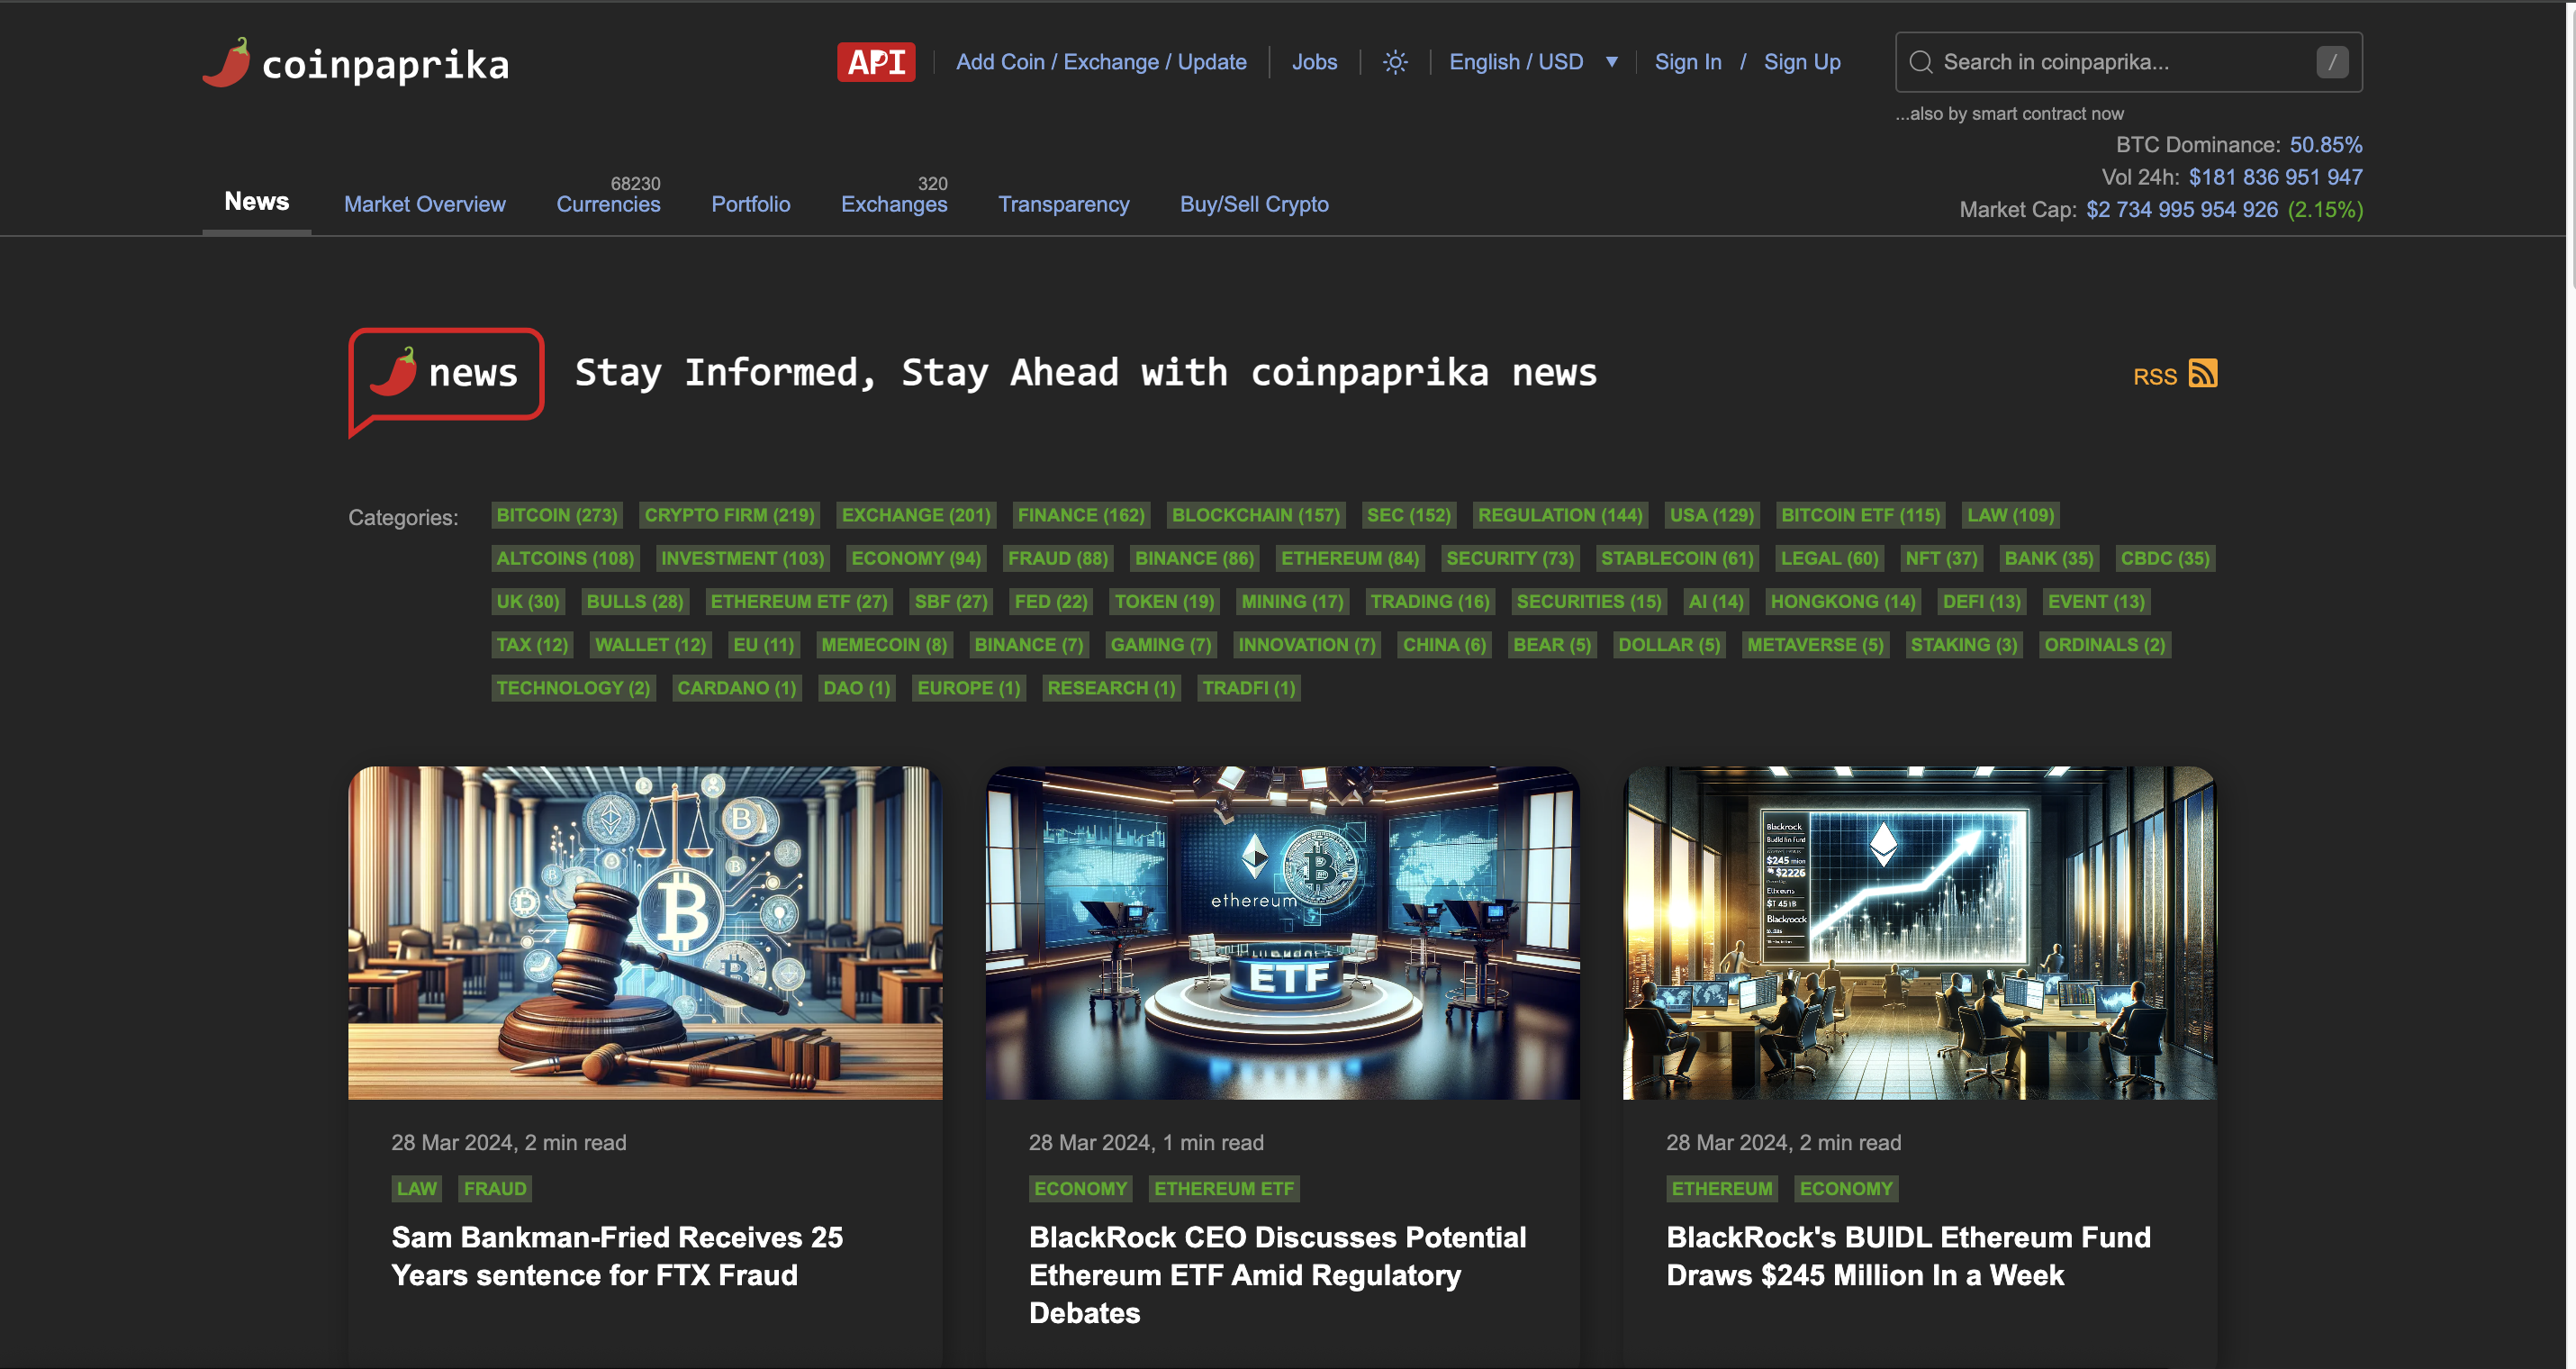Click the slash shortcut key icon
The image size is (2576, 1369).
(2332, 62)
